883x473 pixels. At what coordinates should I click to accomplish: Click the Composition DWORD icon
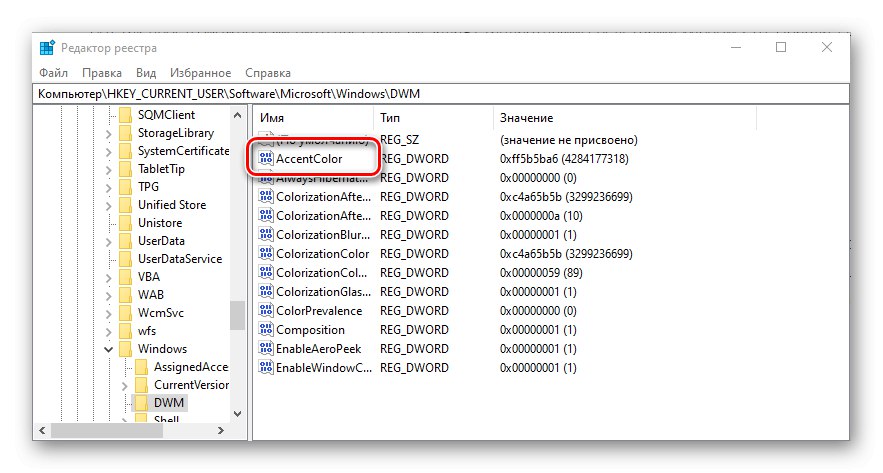[266, 329]
